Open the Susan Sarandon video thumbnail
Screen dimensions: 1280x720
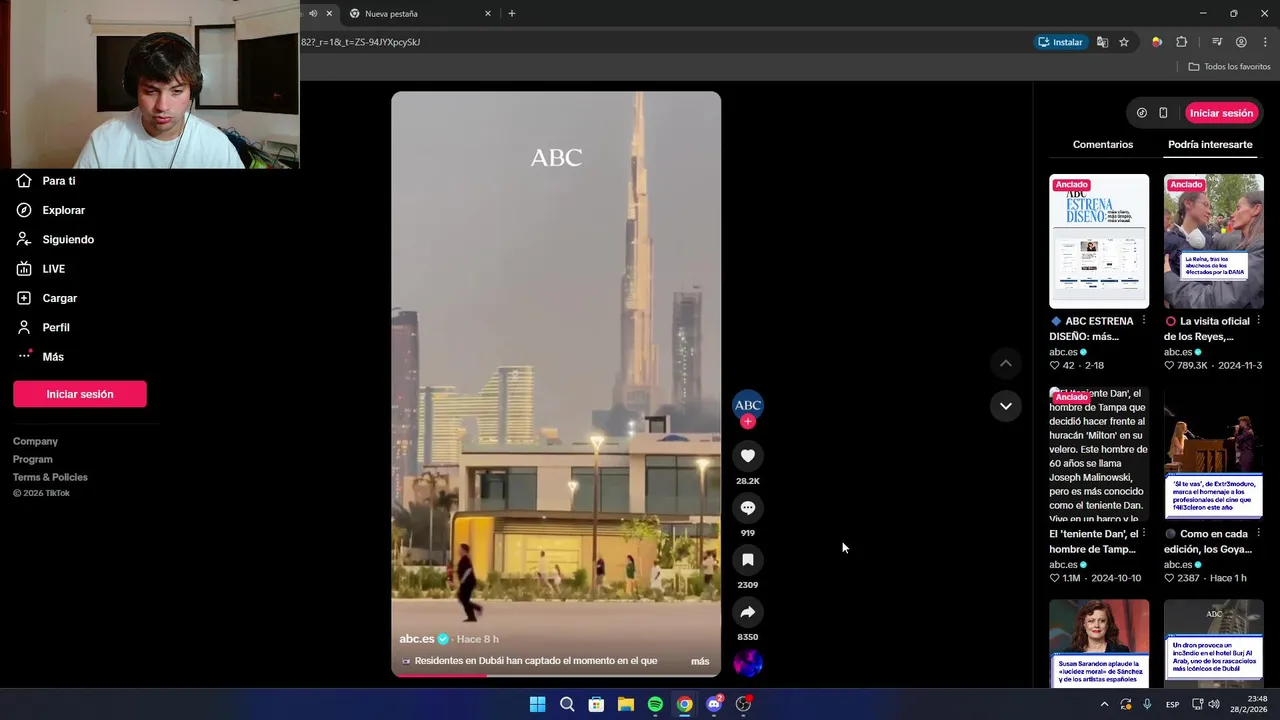tap(1099, 644)
